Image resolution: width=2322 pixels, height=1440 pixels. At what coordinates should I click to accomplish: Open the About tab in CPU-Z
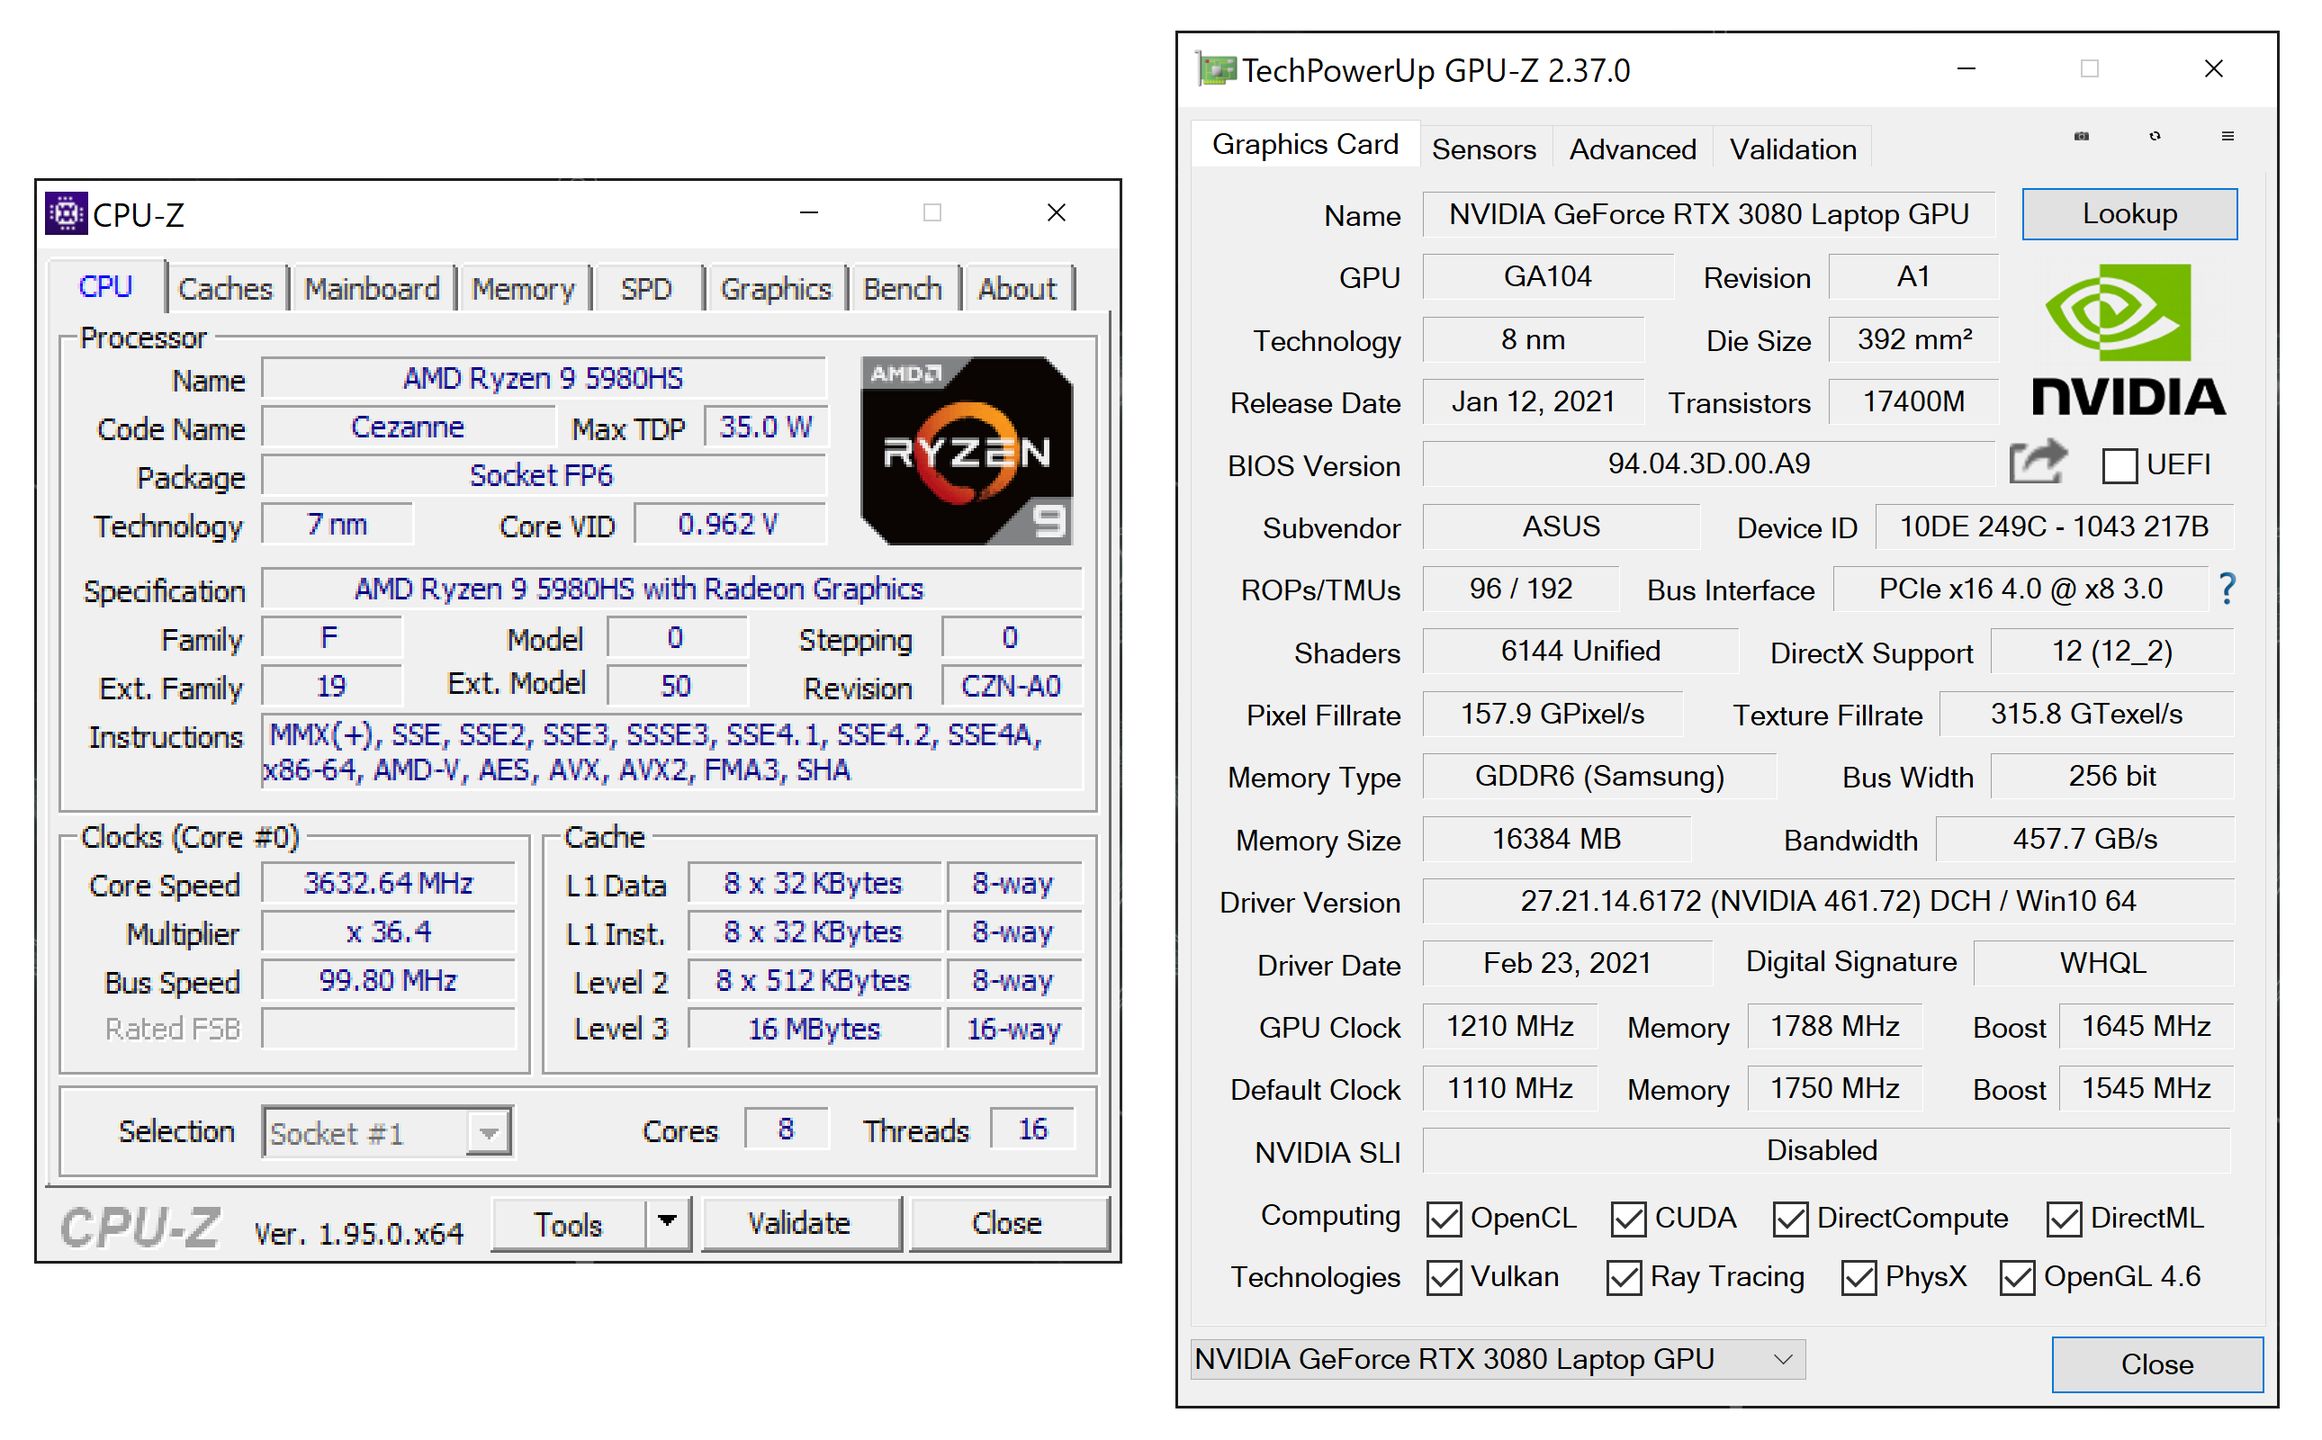click(x=1017, y=289)
